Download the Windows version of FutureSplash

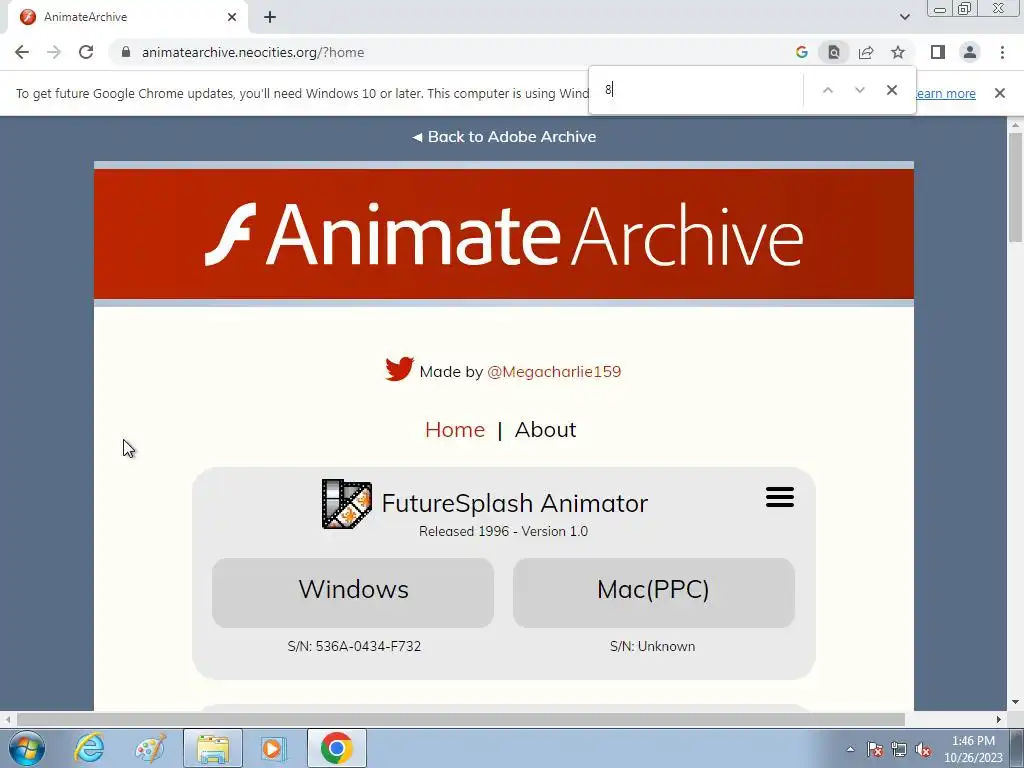coord(353,592)
